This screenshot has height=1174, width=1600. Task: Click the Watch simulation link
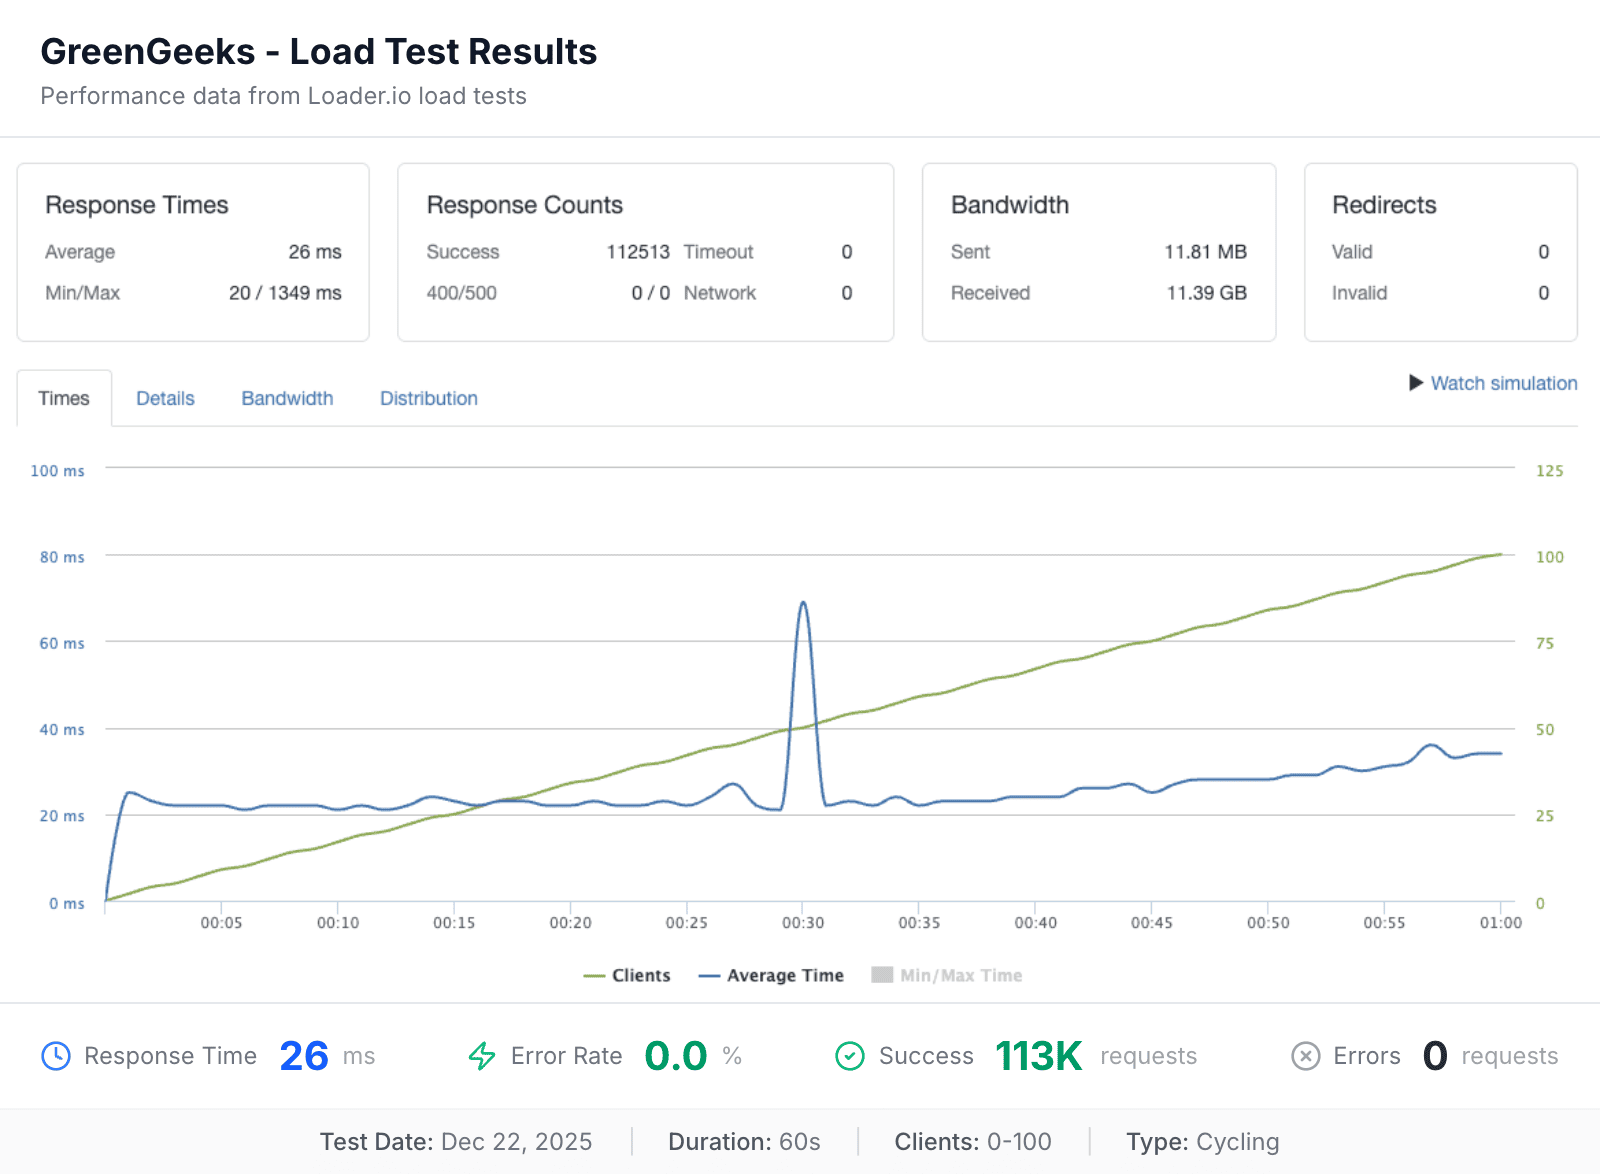[x=1503, y=383]
